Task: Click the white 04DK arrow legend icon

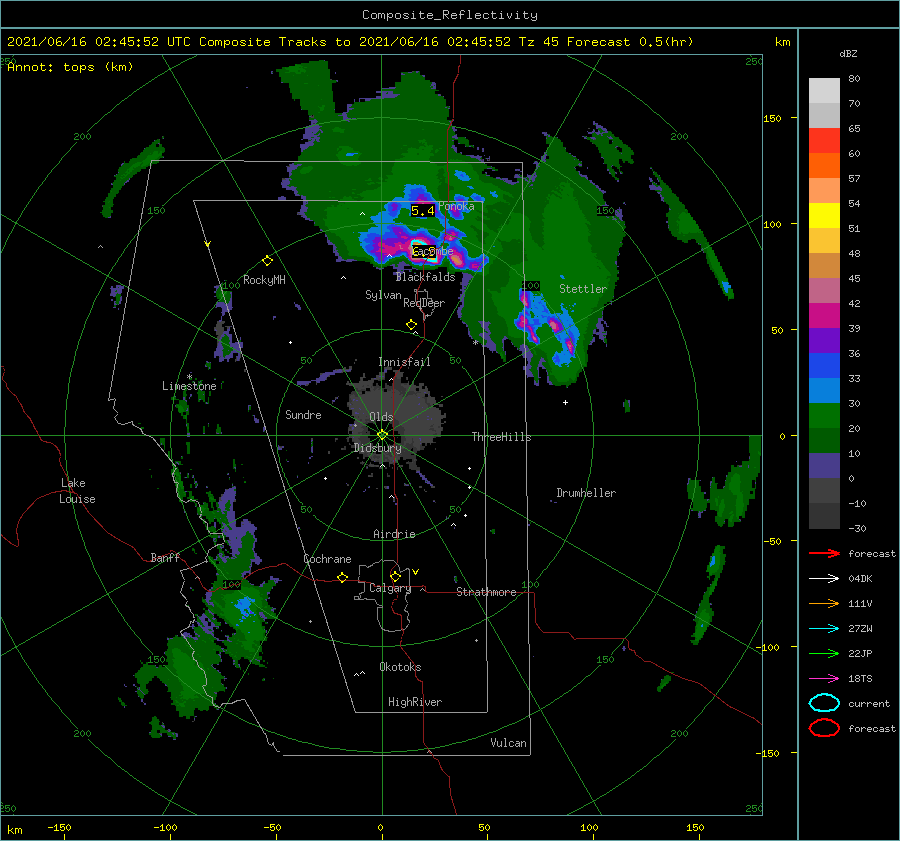Action: pos(824,578)
